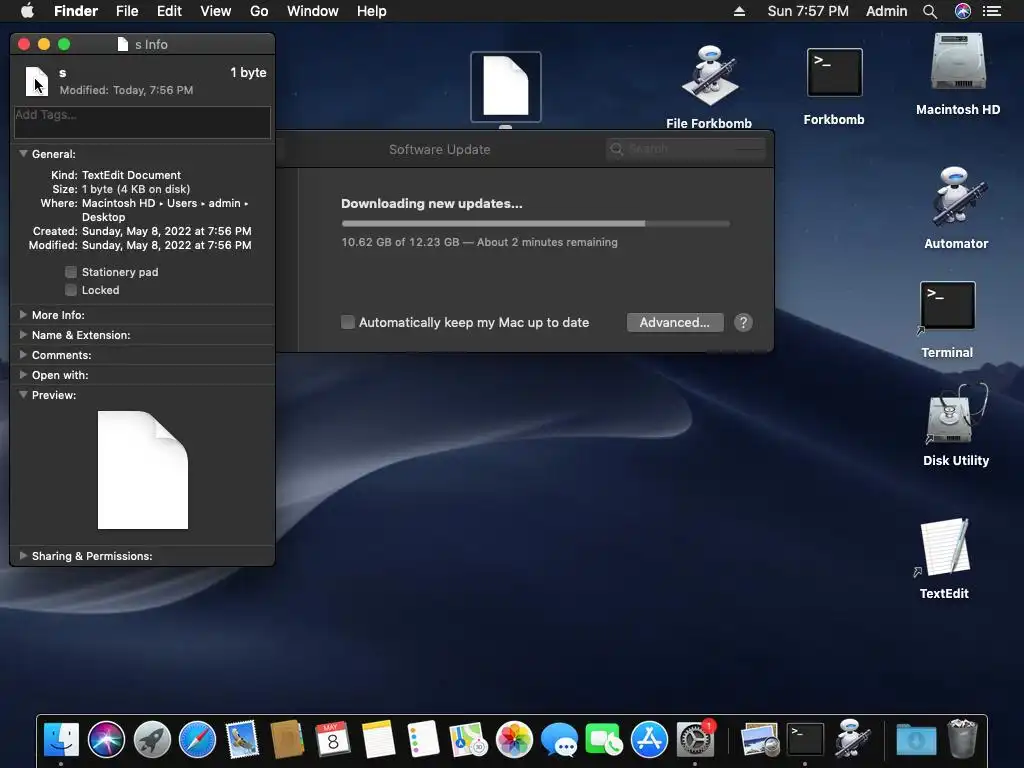Open Photos icon in Dock
This screenshot has width=1024, height=768.
click(x=514, y=740)
